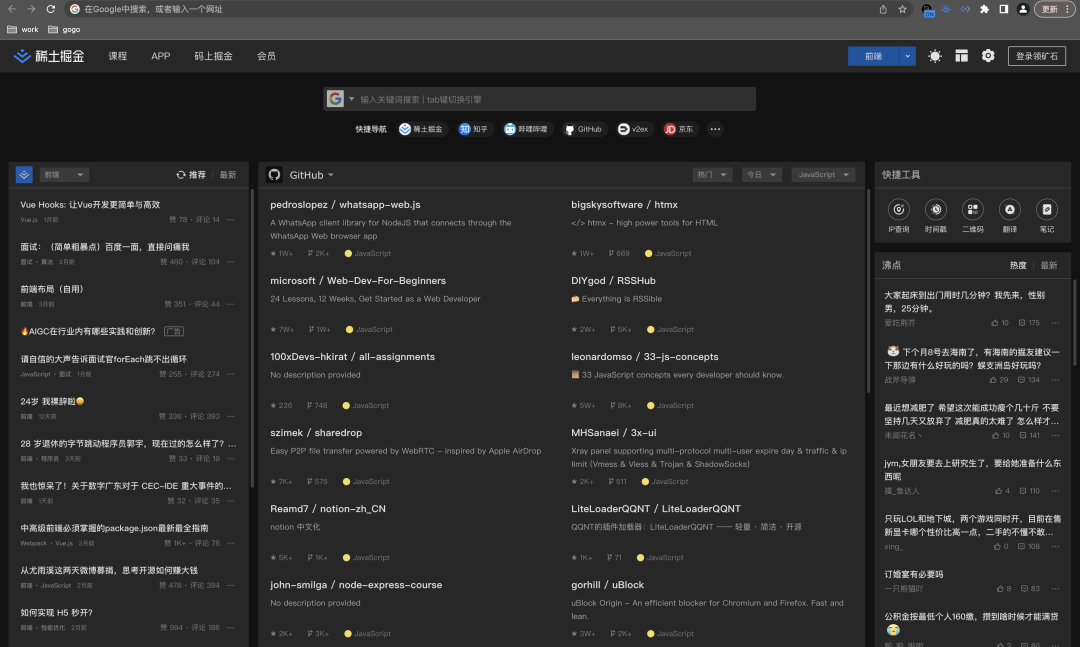Bookmark this page with the star icon

[902, 9]
